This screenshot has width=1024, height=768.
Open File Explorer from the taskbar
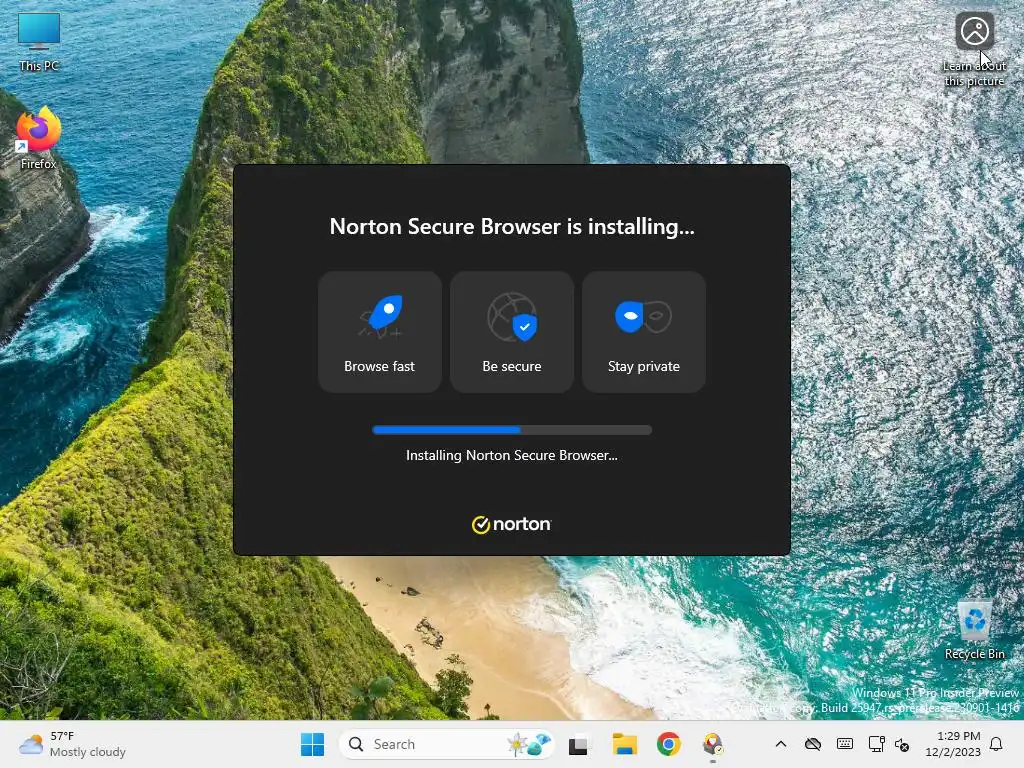click(624, 744)
